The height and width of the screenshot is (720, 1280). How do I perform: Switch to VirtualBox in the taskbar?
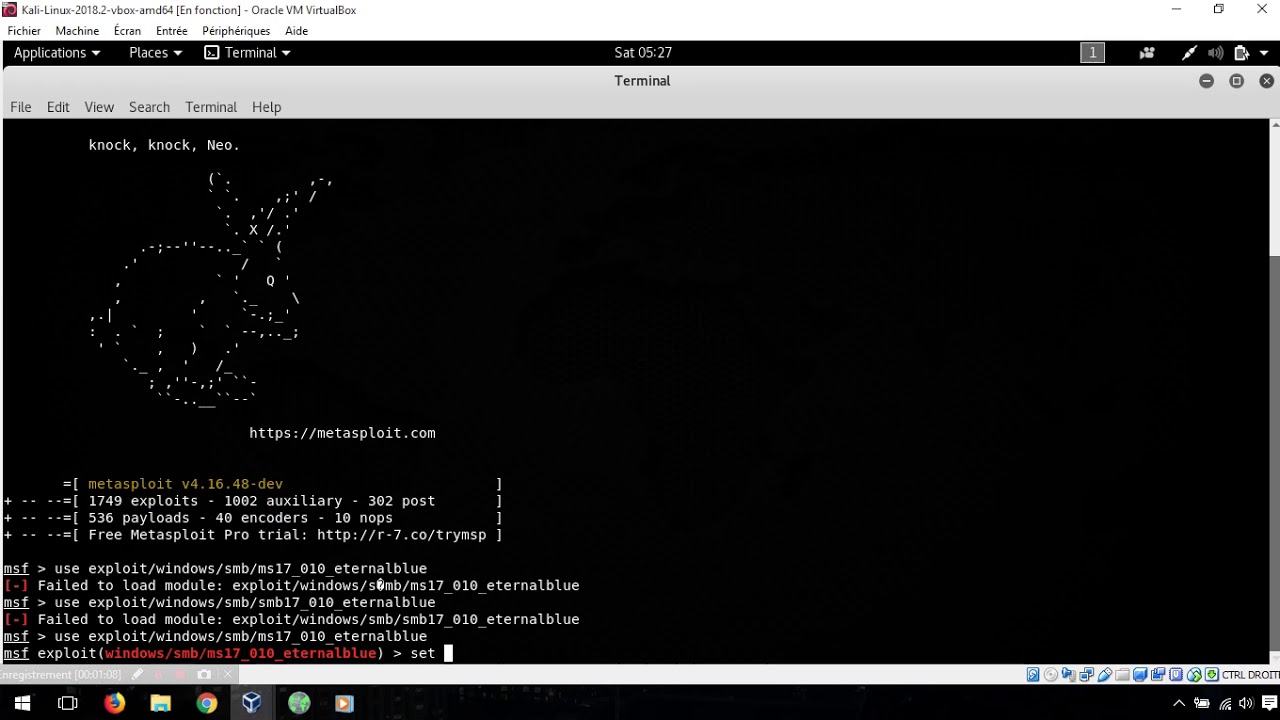(252, 703)
